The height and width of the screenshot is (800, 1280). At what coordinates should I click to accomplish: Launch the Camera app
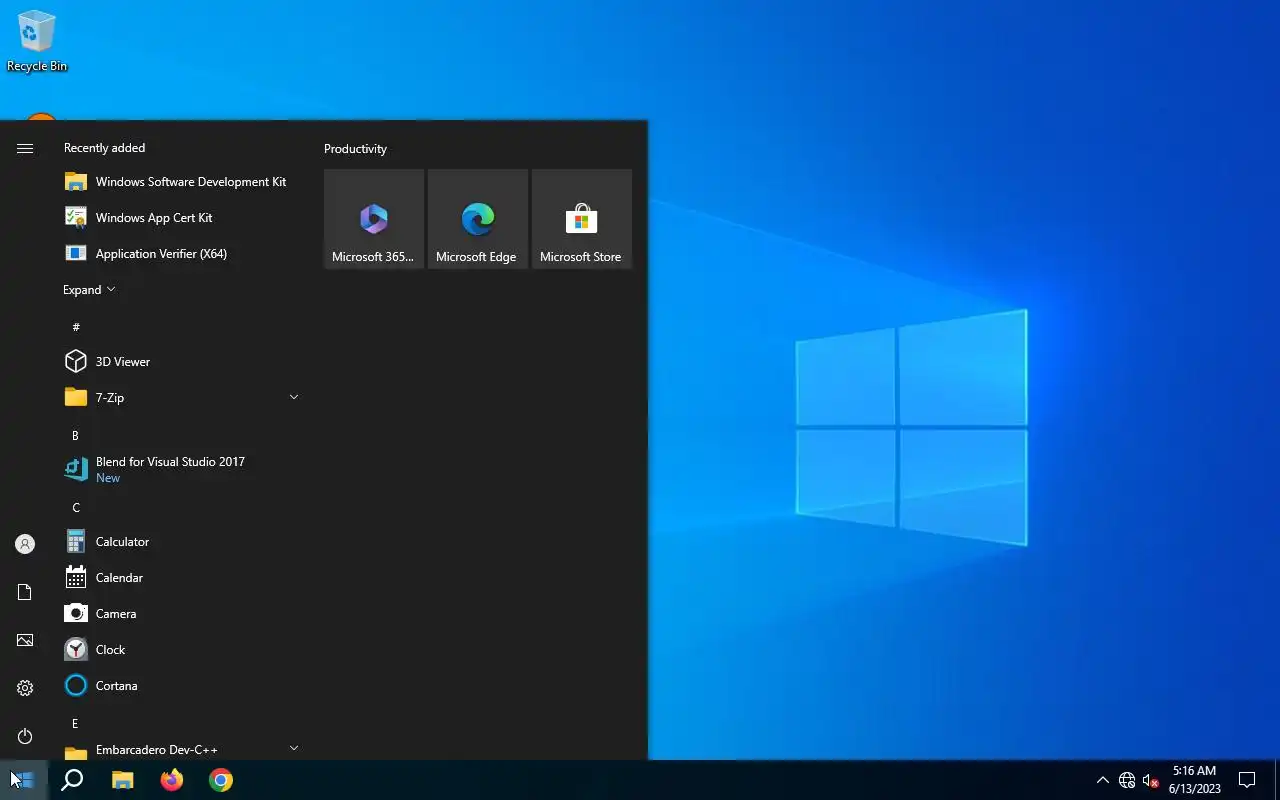(x=182, y=614)
